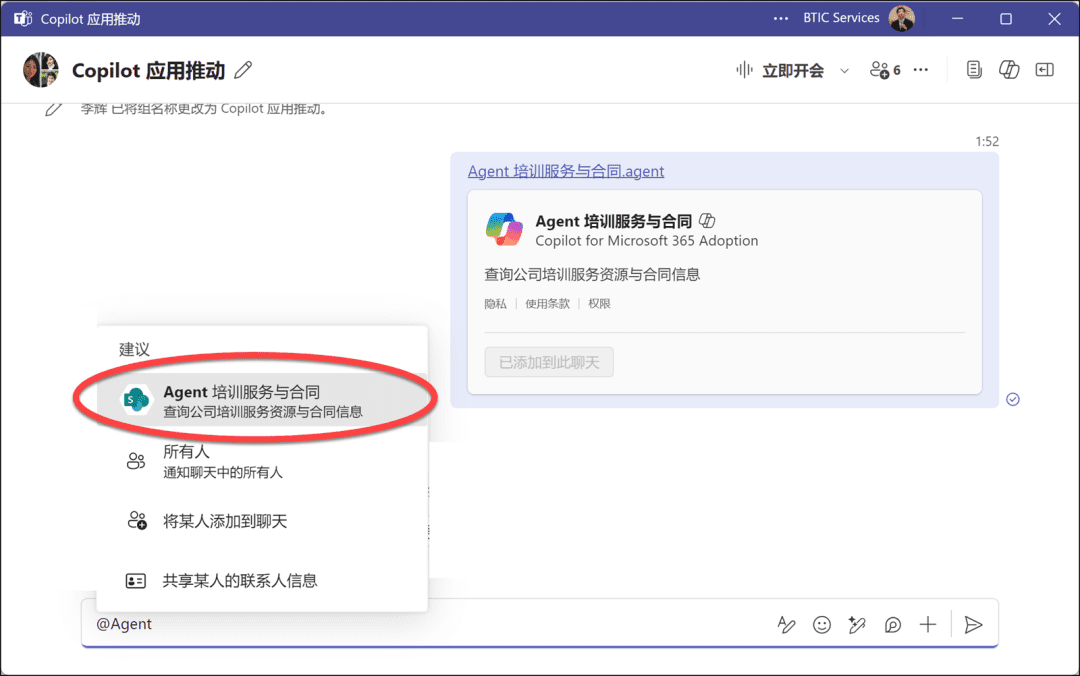
Task: Click the message sent checkmark icon
Action: point(1012,400)
